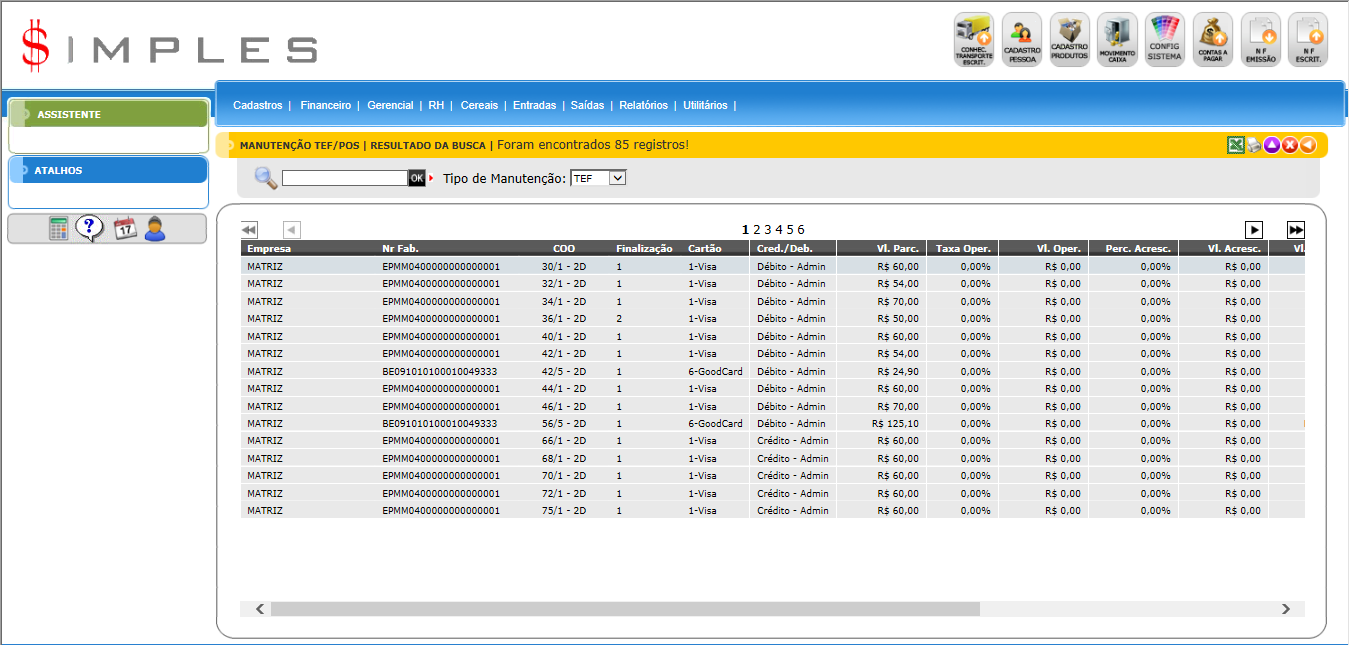Export results with the Excel icon
The image size is (1350, 645).
(1236, 145)
